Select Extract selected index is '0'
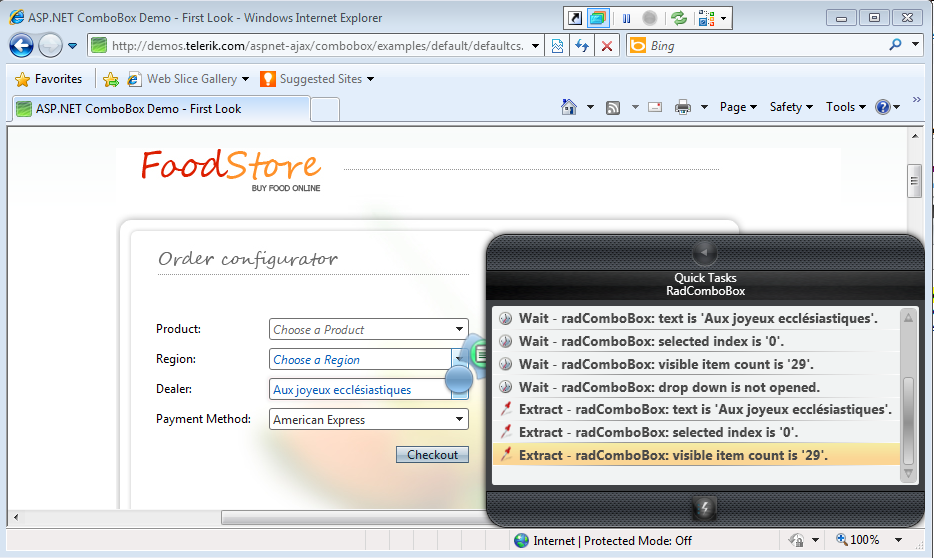Screen dimensions: 934x558 point(696,432)
